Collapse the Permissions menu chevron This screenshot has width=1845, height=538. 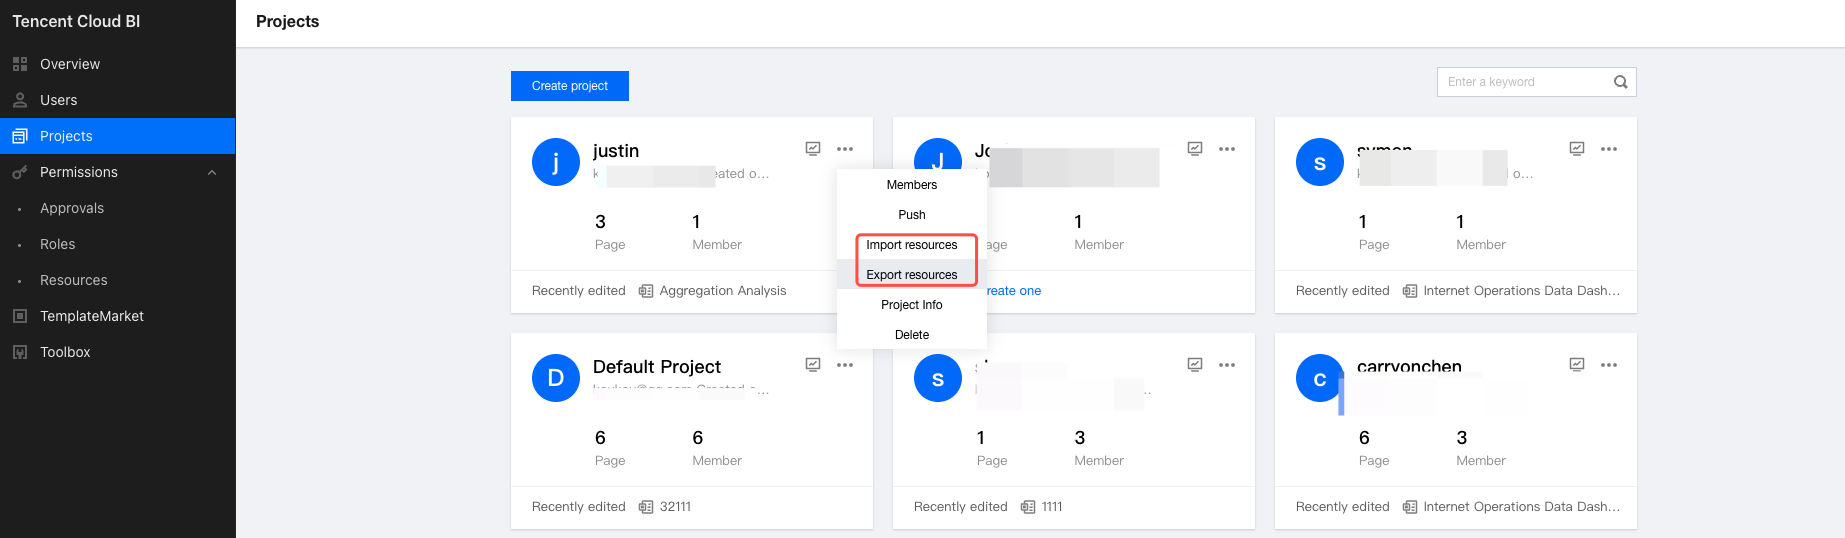click(x=212, y=172)
